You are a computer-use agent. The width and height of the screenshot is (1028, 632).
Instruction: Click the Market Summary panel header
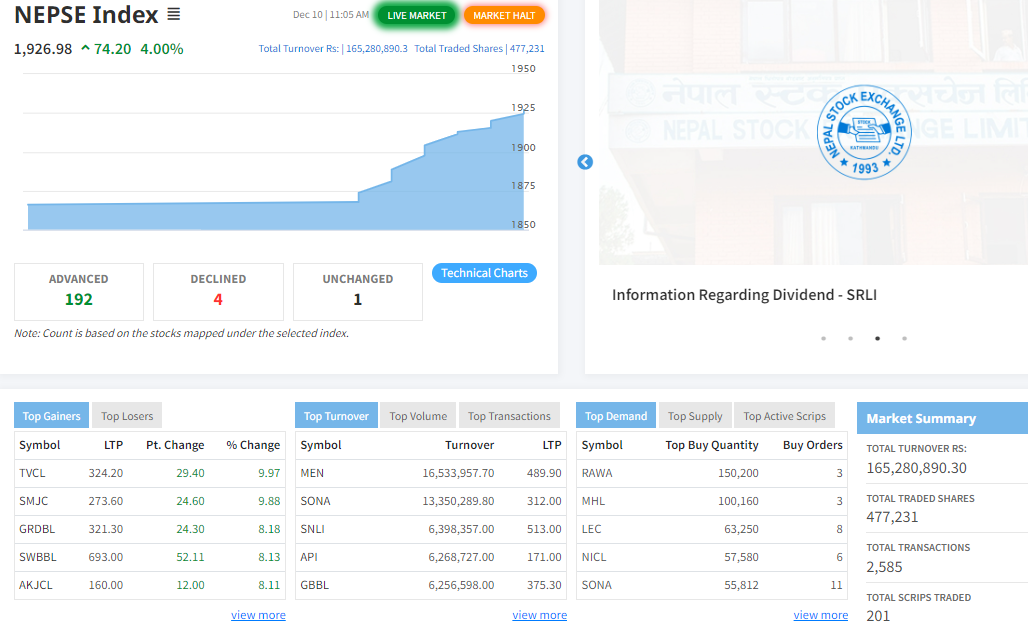pyautogui.click(x=942, y=418)
